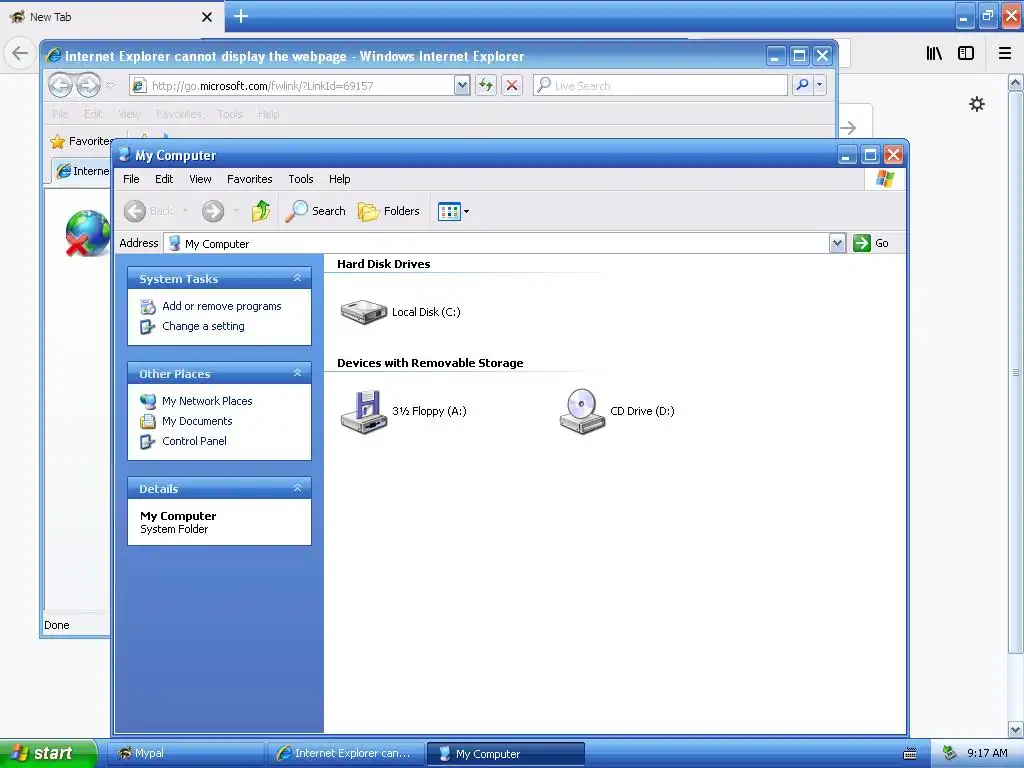Viewport: 1024px width, 768px height.
Task: Open Search in My Computer toolbar
Action: click(315, 211)
